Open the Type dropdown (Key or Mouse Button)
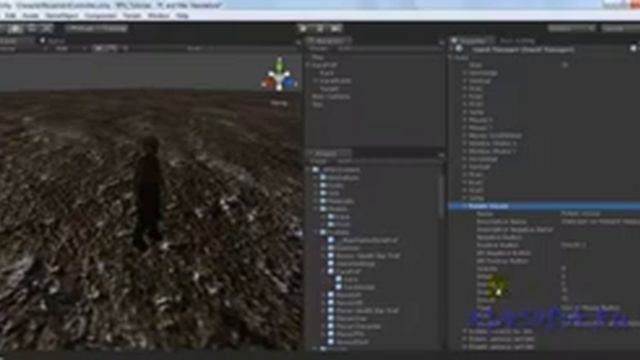The height and width of the screenshot is (360, 640). (x=600, y=308)
